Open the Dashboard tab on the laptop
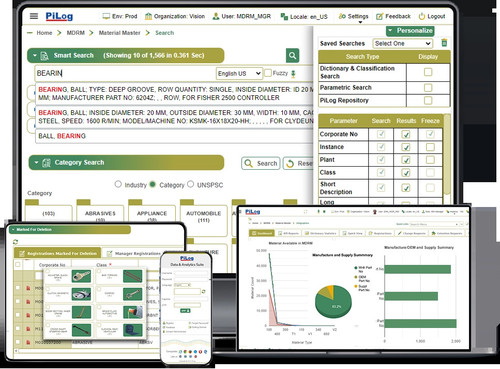This screenshot has height=369, width=500. click(262, 233)
